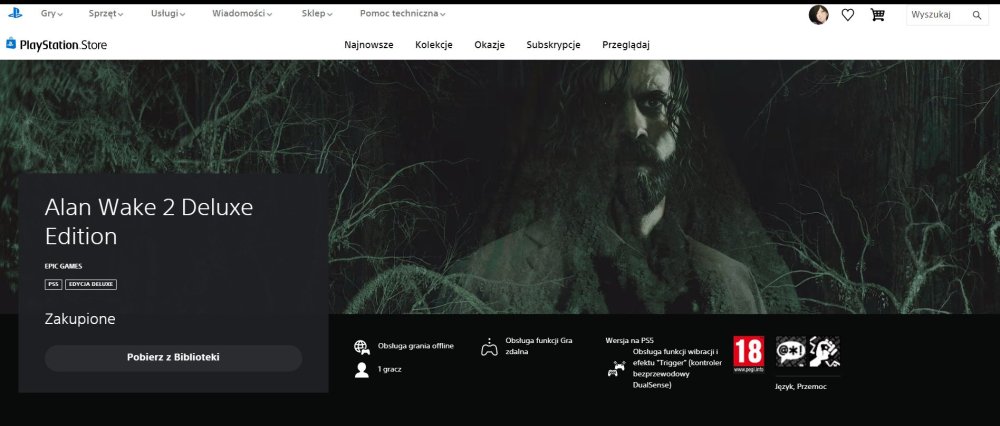1000x426 pixels.
Task: Expand the Gry dropdown menu
Action: [x=52, y=13]
